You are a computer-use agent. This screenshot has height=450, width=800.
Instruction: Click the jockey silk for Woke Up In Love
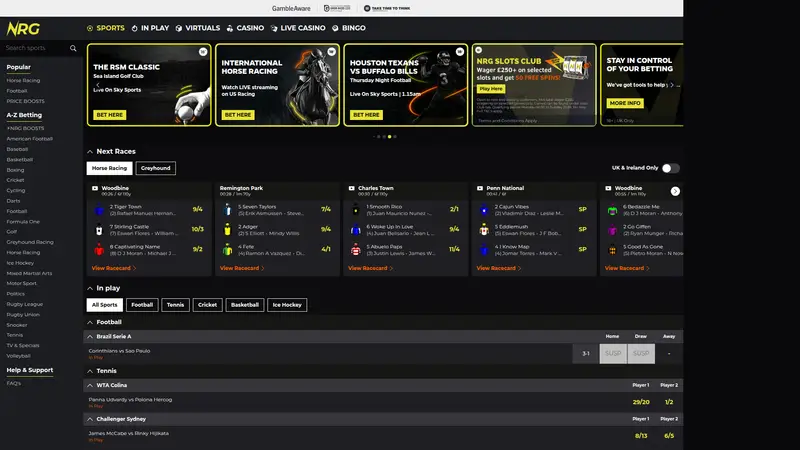coord(356,230)
